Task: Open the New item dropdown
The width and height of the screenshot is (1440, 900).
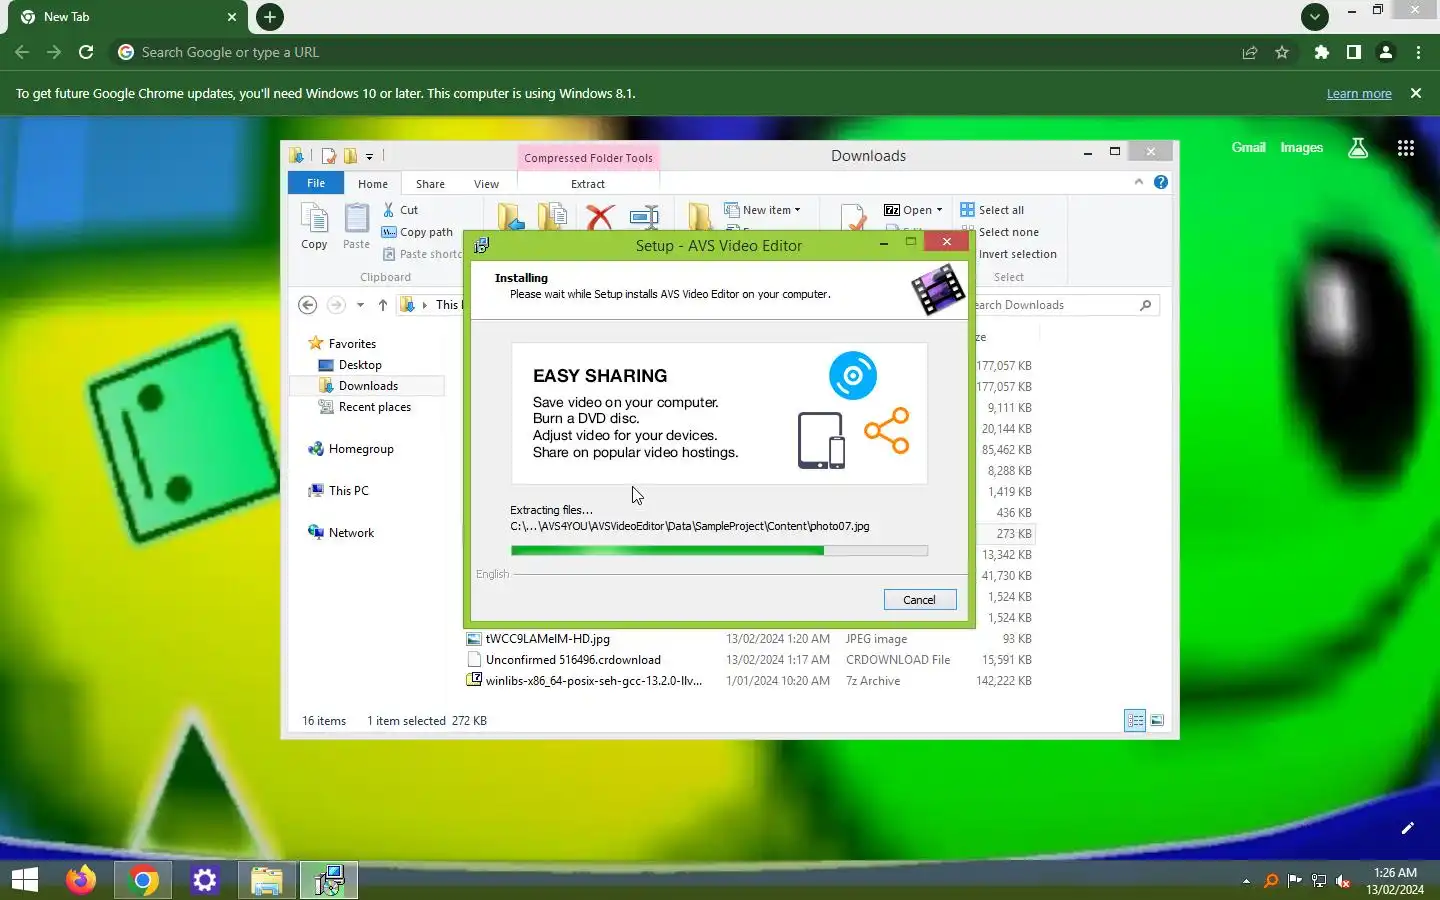Action: tap(763, 210)
